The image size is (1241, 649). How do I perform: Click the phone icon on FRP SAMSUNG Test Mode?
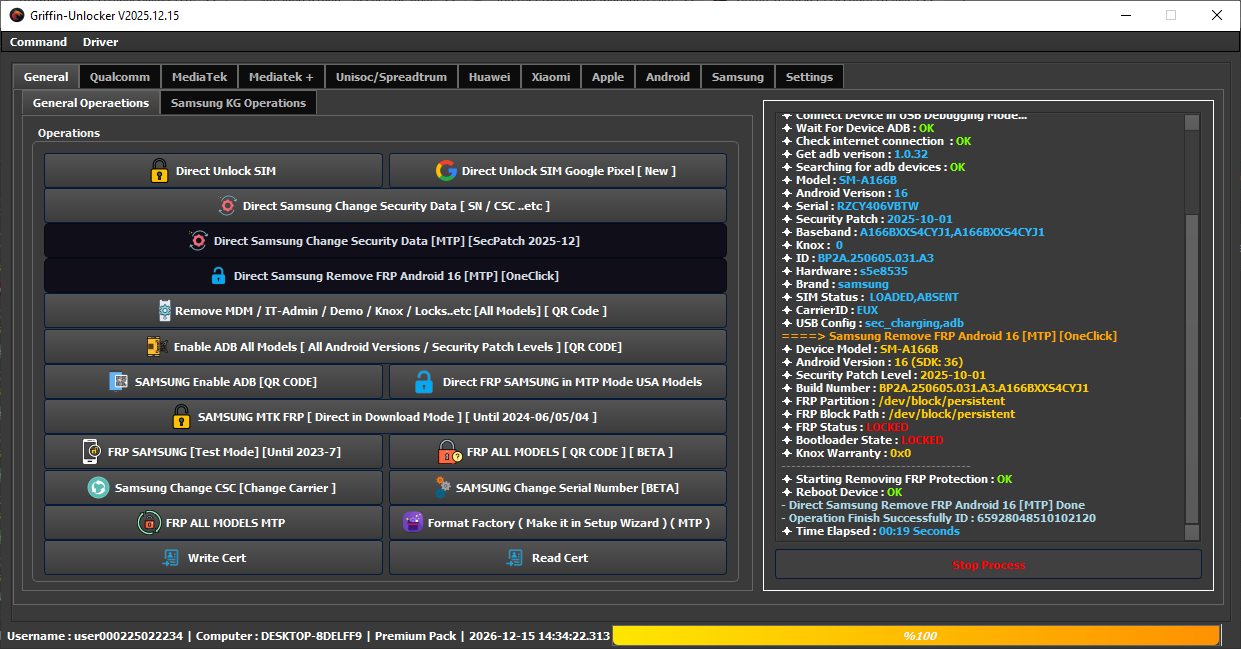tap(91, 452)
